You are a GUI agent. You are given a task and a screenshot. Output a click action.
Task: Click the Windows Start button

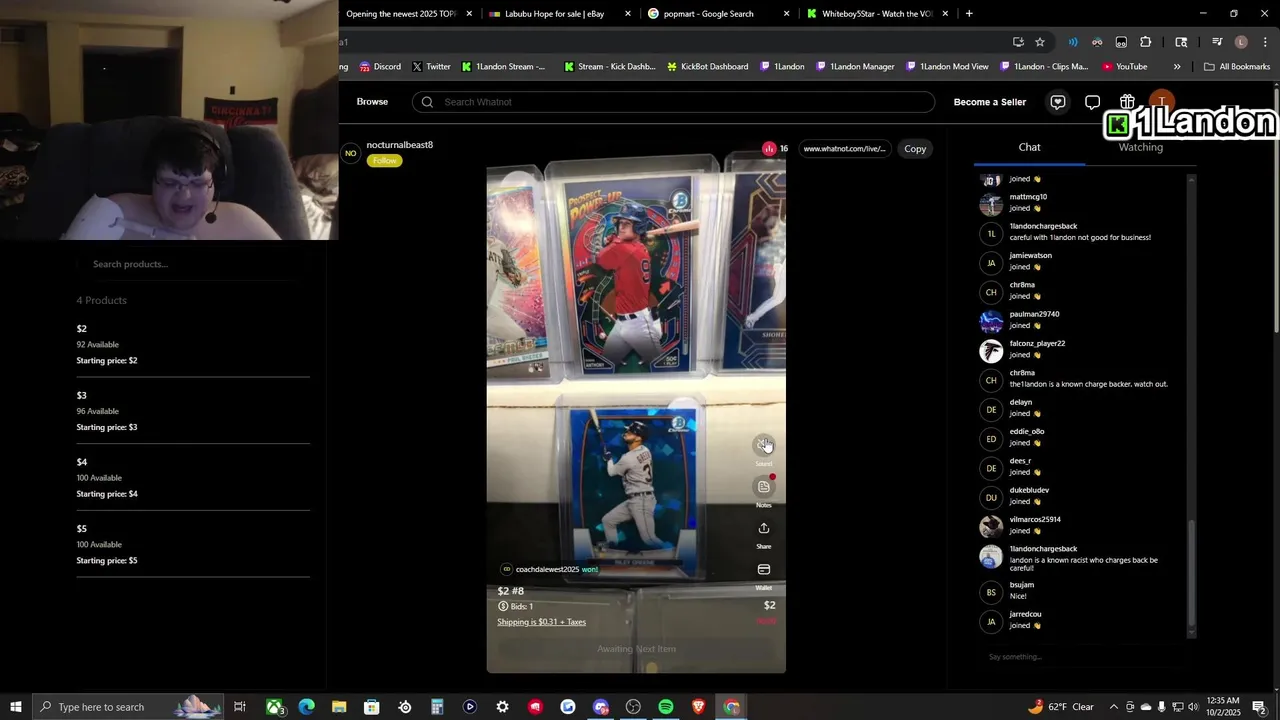point(16,707)
